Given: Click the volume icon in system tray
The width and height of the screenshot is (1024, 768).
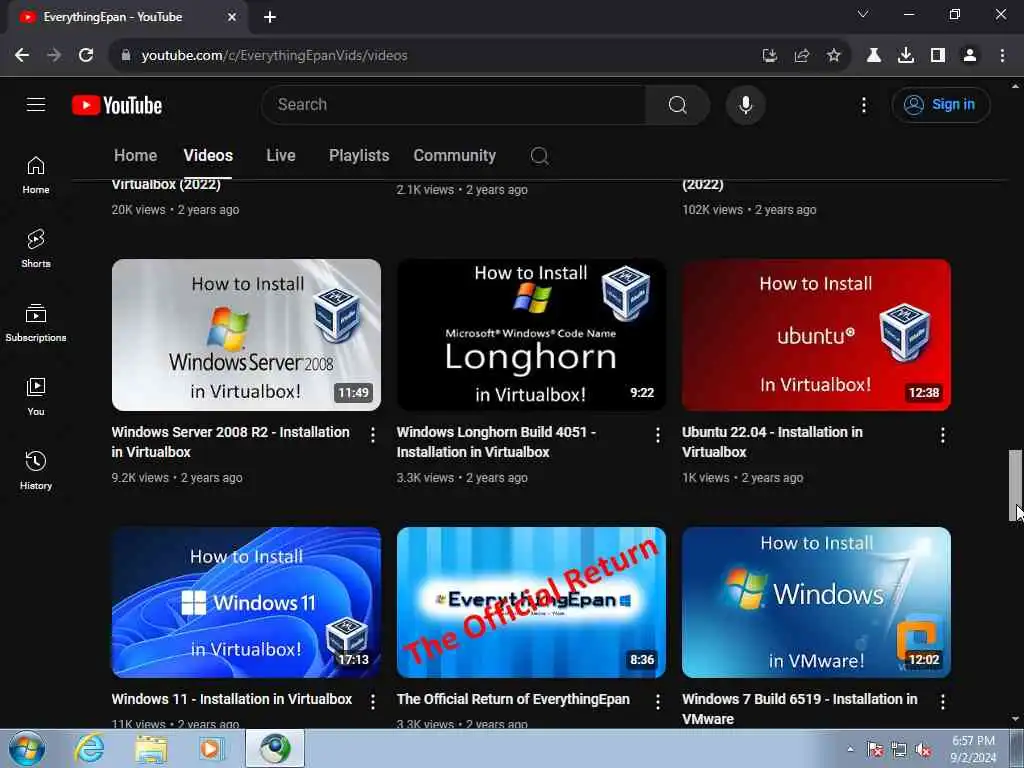Looking at the screenshot, I should click(923, 750).
